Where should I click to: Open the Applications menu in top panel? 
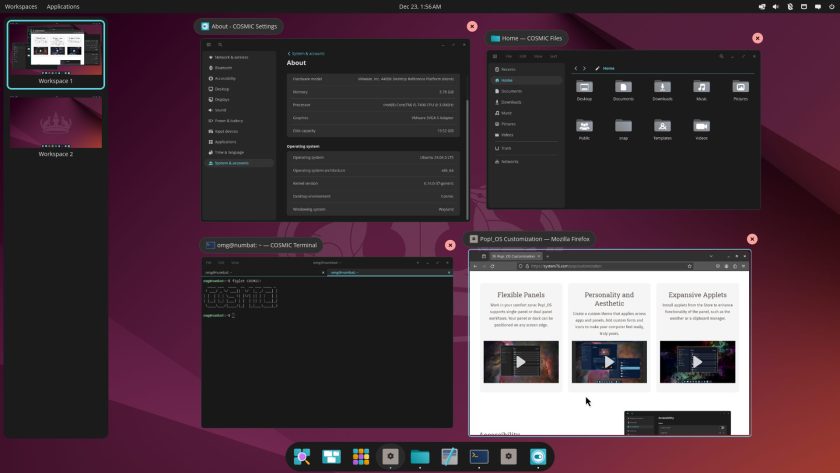click(63, 6)
